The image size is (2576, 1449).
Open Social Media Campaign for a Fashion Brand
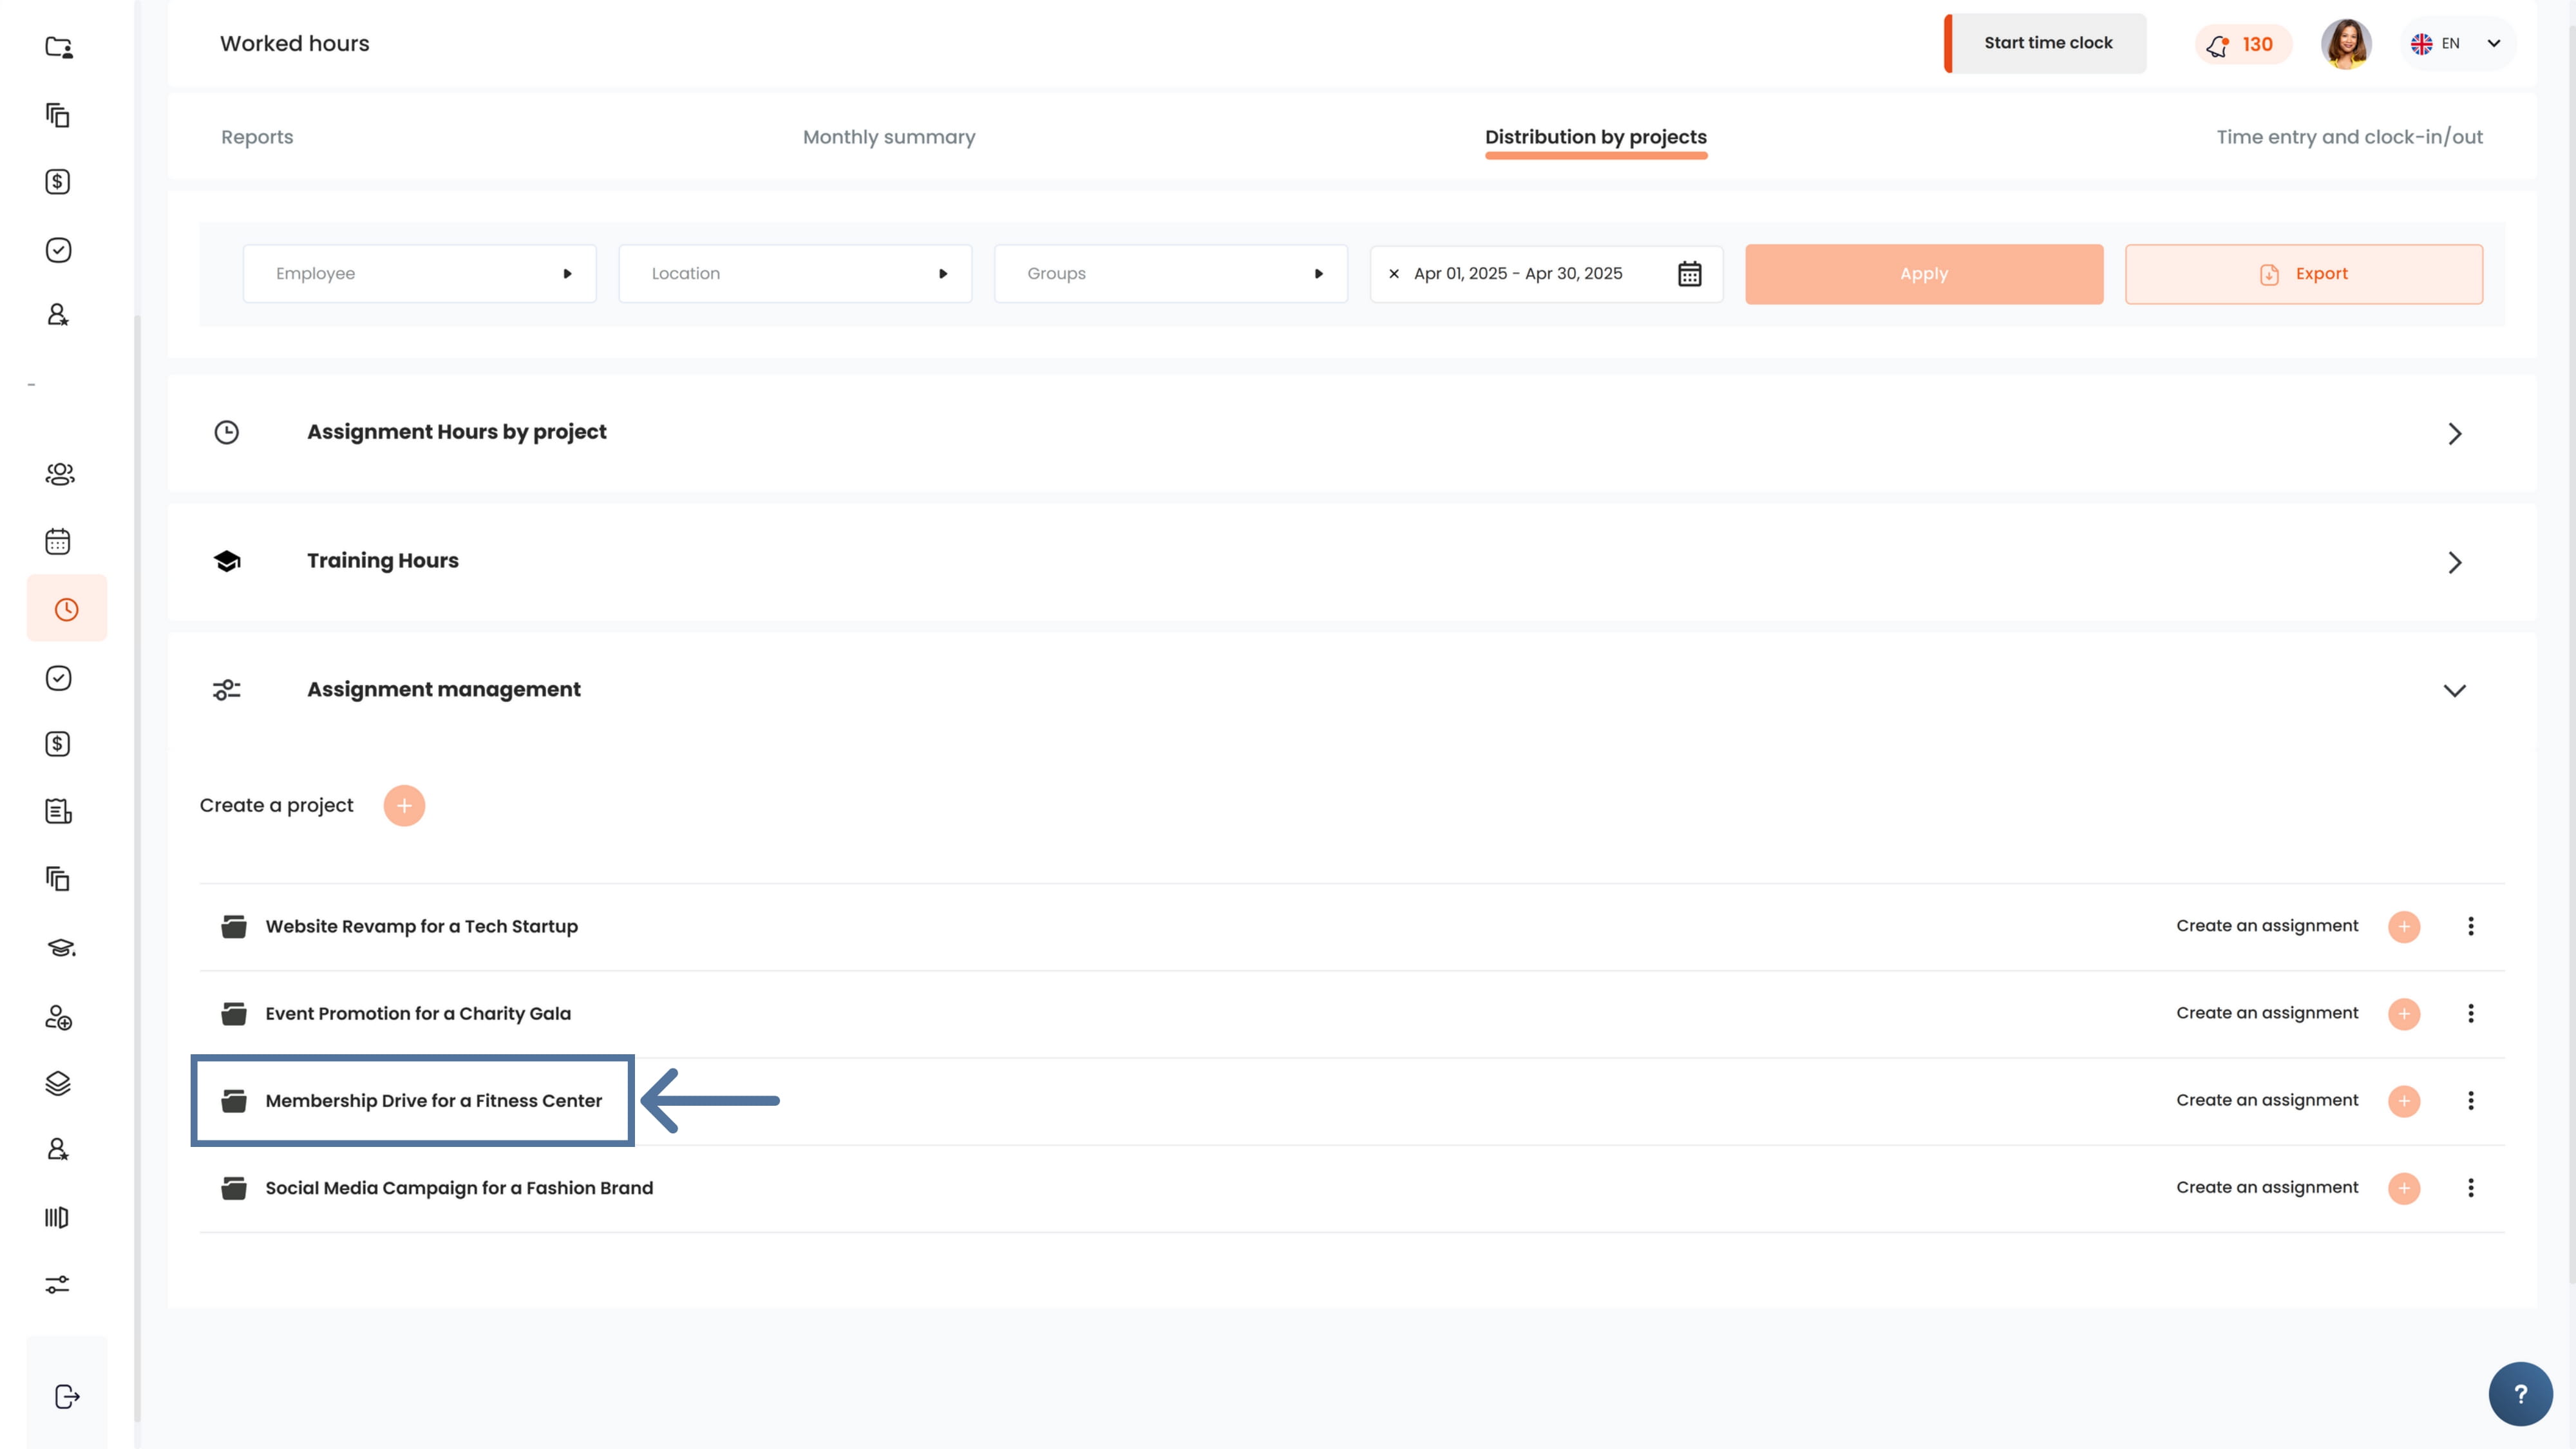(x=459, y=1188)
